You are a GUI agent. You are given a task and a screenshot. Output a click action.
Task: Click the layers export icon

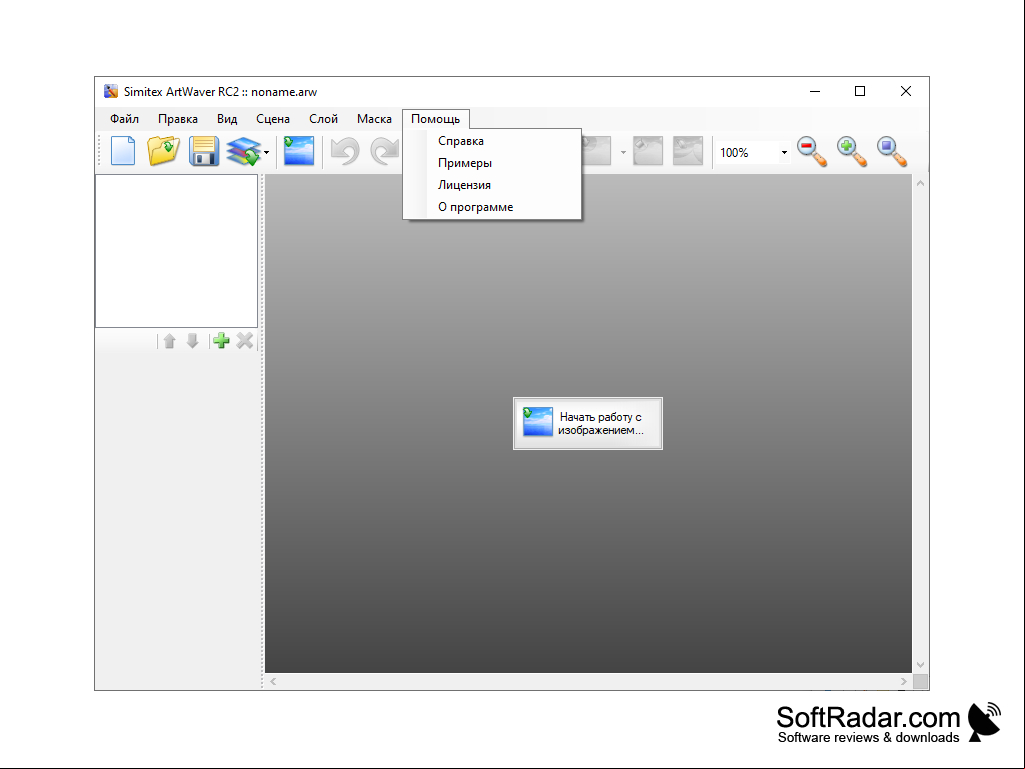pyautogui.click(x=243, y=151)
